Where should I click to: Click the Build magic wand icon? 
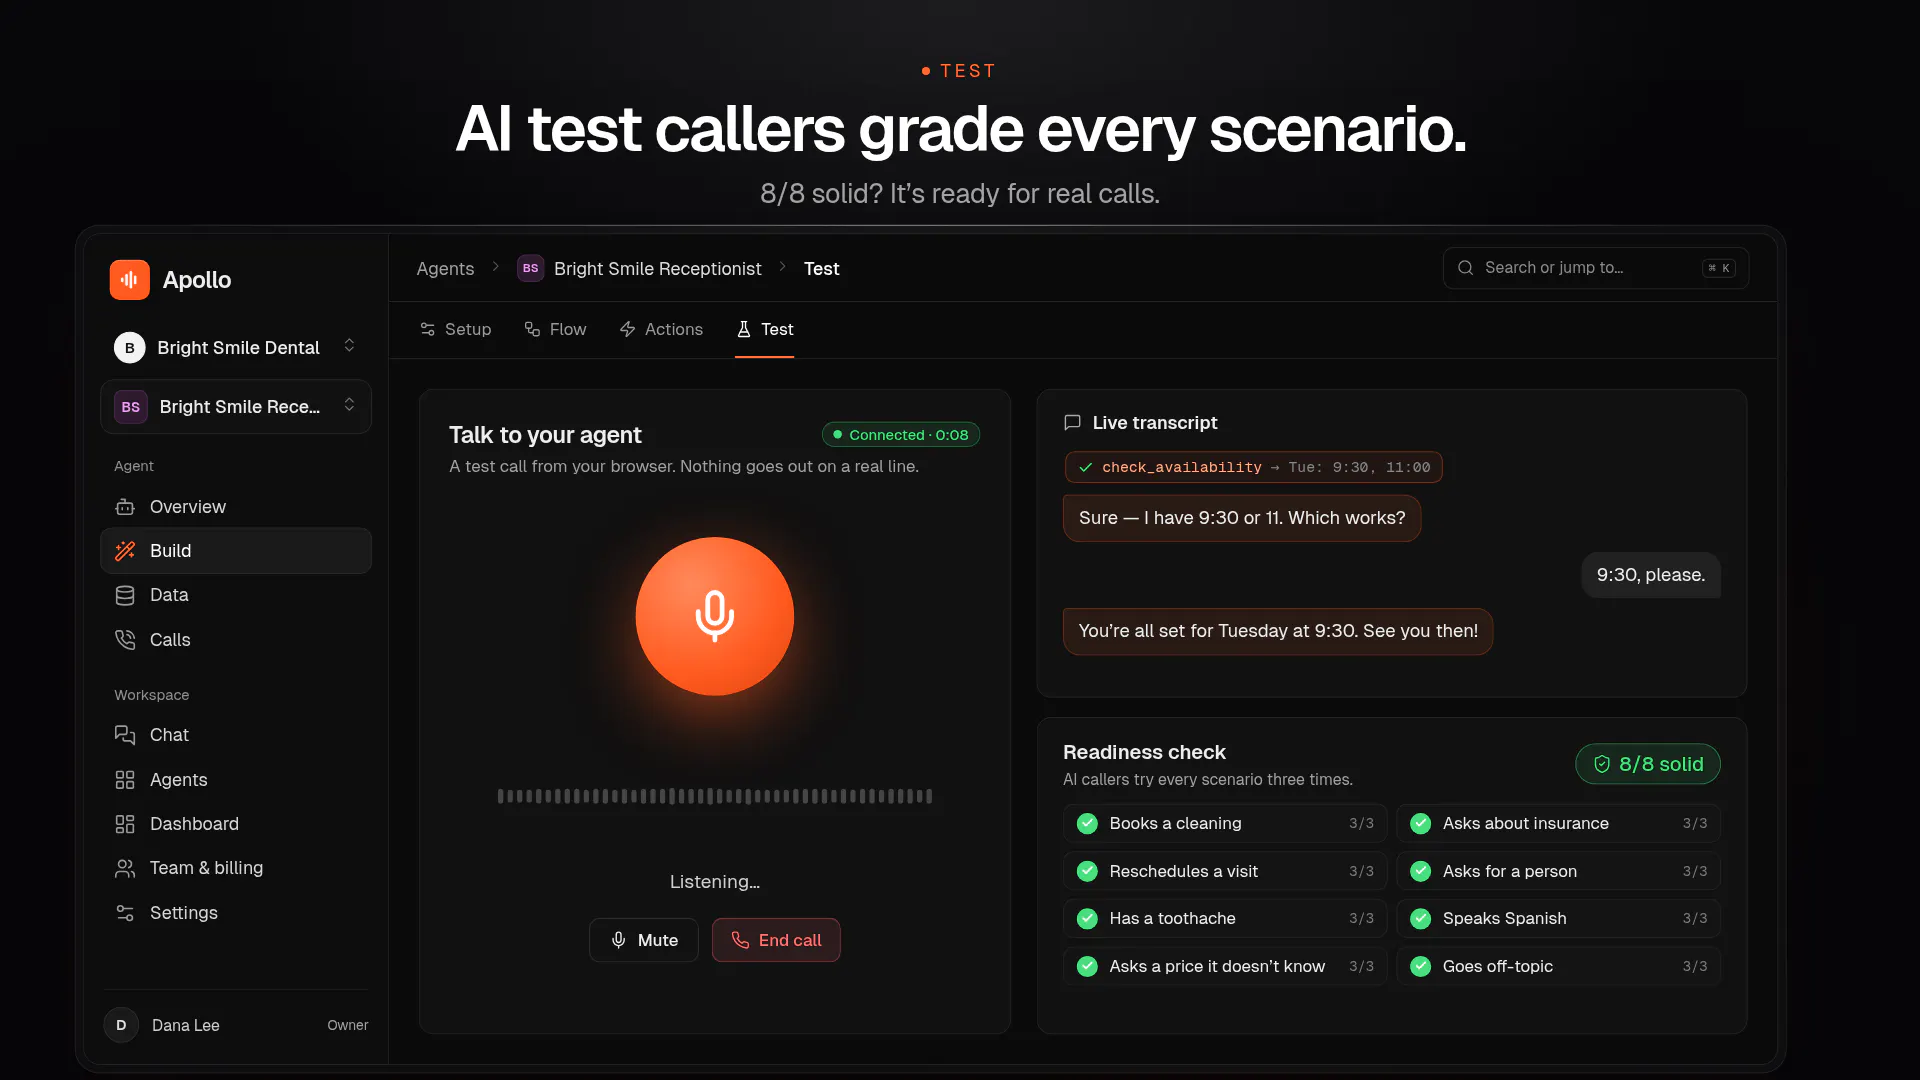[125, 551]
